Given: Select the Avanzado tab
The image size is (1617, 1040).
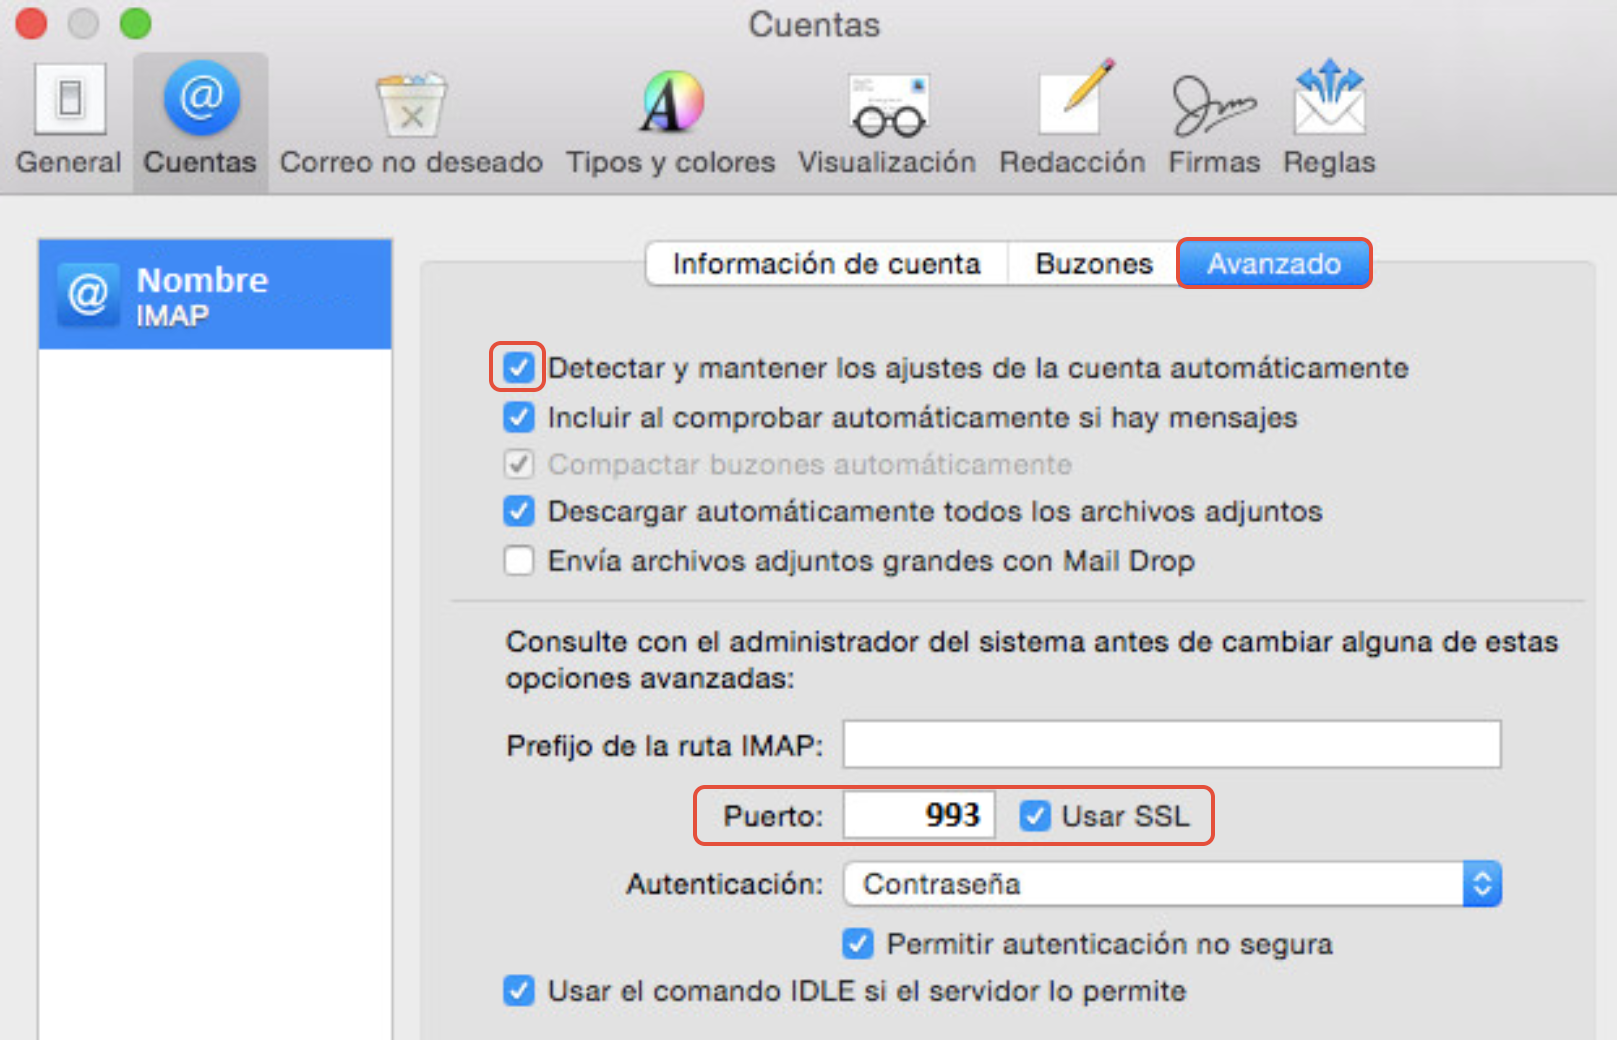Looking at the screenshot, I should [1273, 264].
